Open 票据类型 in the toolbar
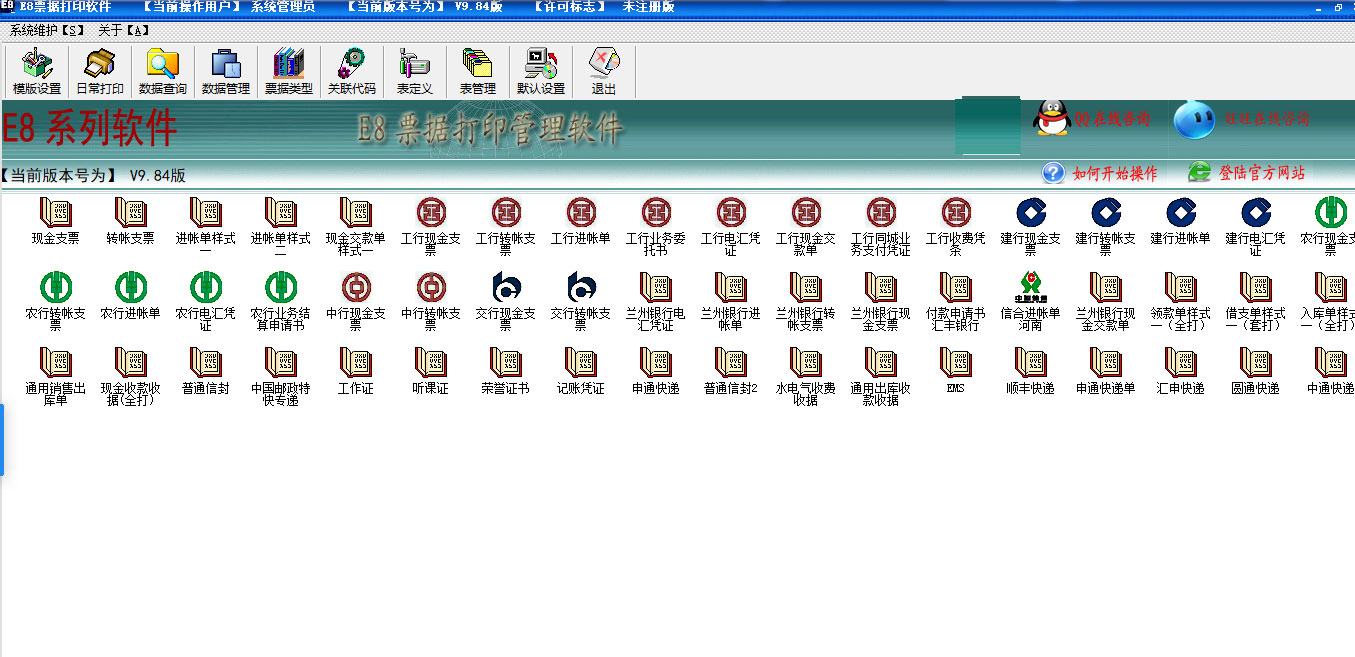 point(289,71)
